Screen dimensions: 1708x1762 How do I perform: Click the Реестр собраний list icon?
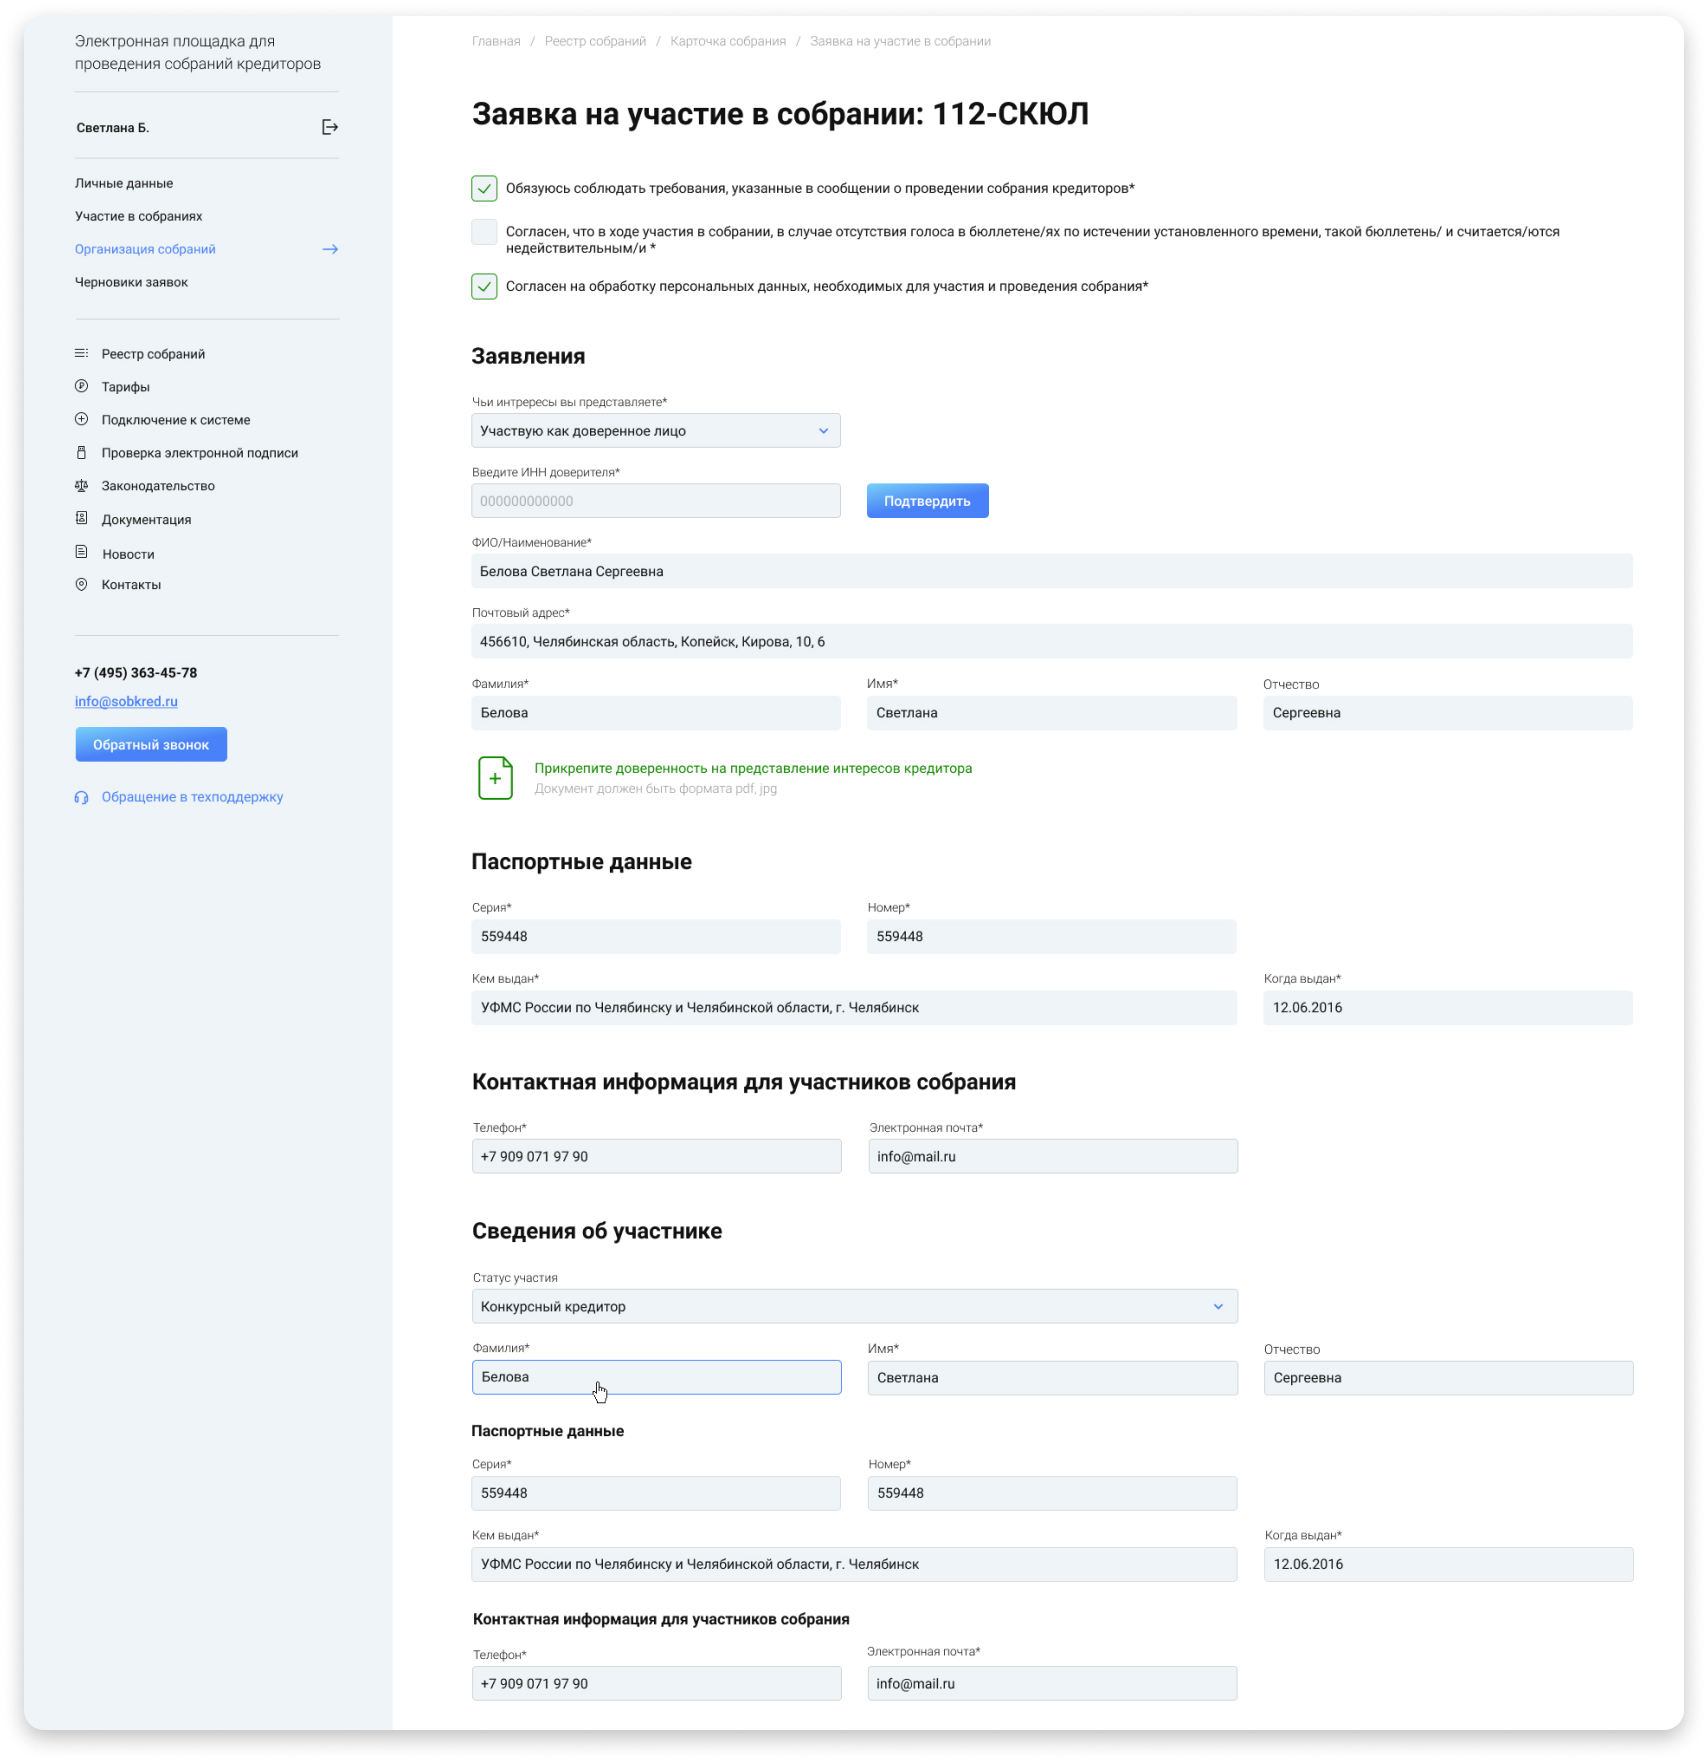[x=82, y=354]
